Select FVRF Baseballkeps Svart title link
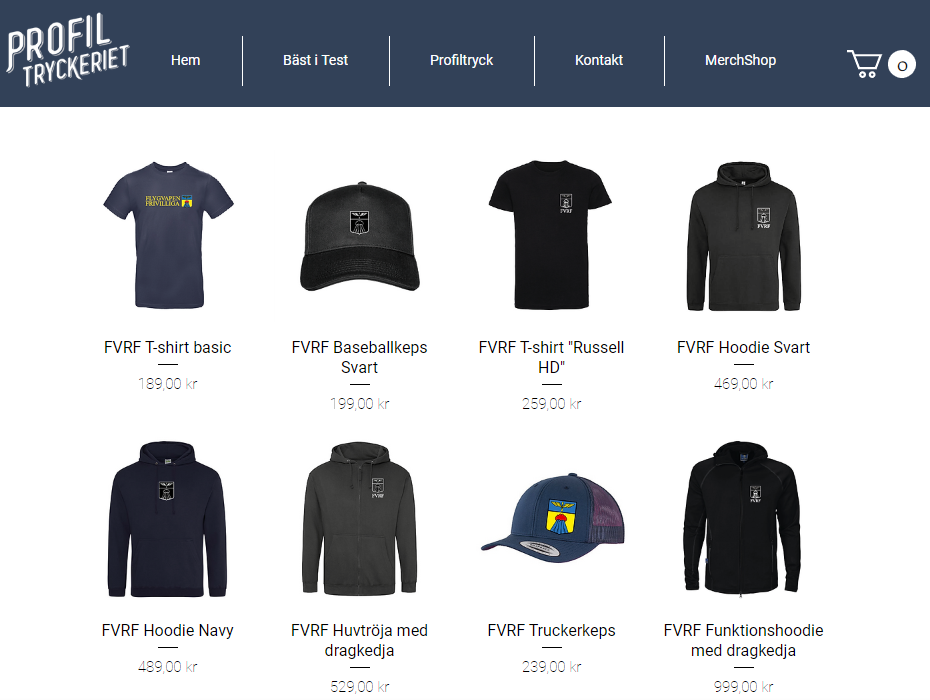The height and width of the screenshot is (700, 930). pyautogui.click(x=359, y=357)
